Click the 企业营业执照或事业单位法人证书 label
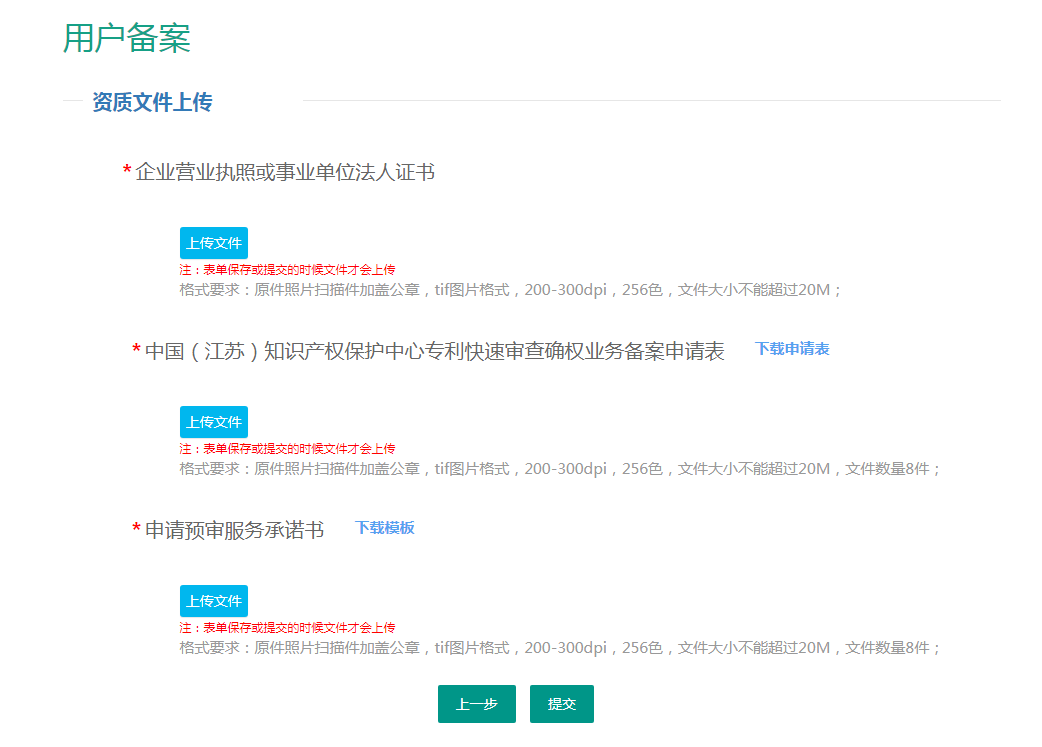Screen dimensions: 1042x747 [285, 173]
